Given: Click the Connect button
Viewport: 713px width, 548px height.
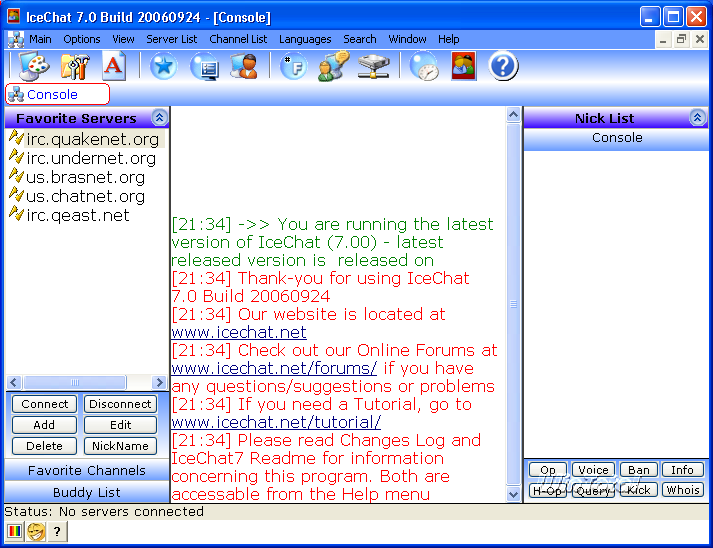Looking at the screenshot, I should pyautogui.click(x=45, y=404).
